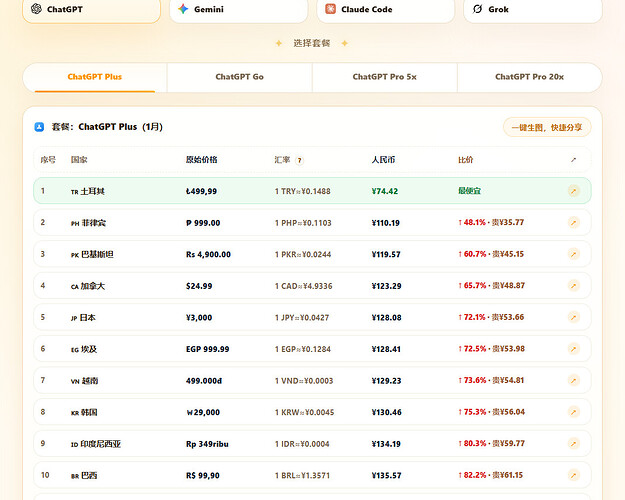Click the exchange rate help question icon
This screenshot has width=625, height=500.
[x=299, y=160]
